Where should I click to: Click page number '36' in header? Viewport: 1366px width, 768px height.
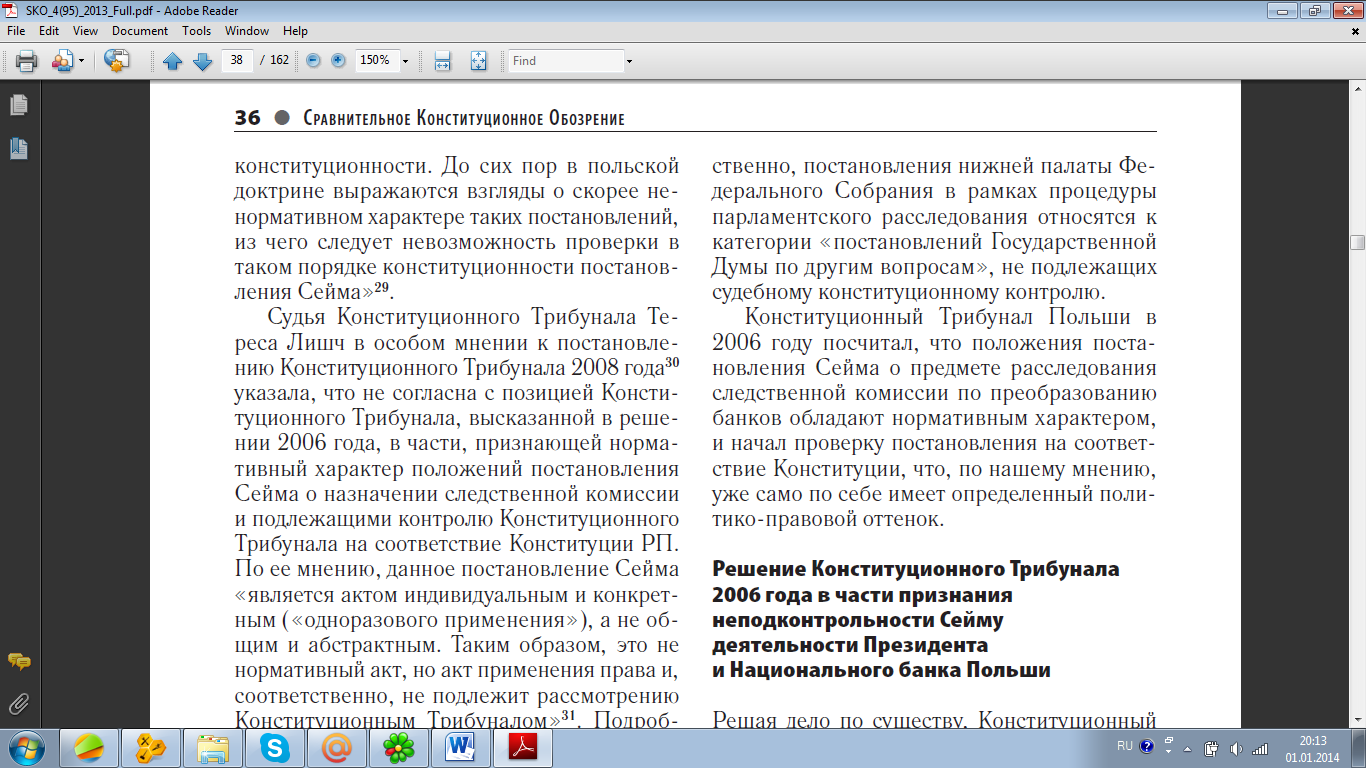pyautogui.click(x=247, y=118)
